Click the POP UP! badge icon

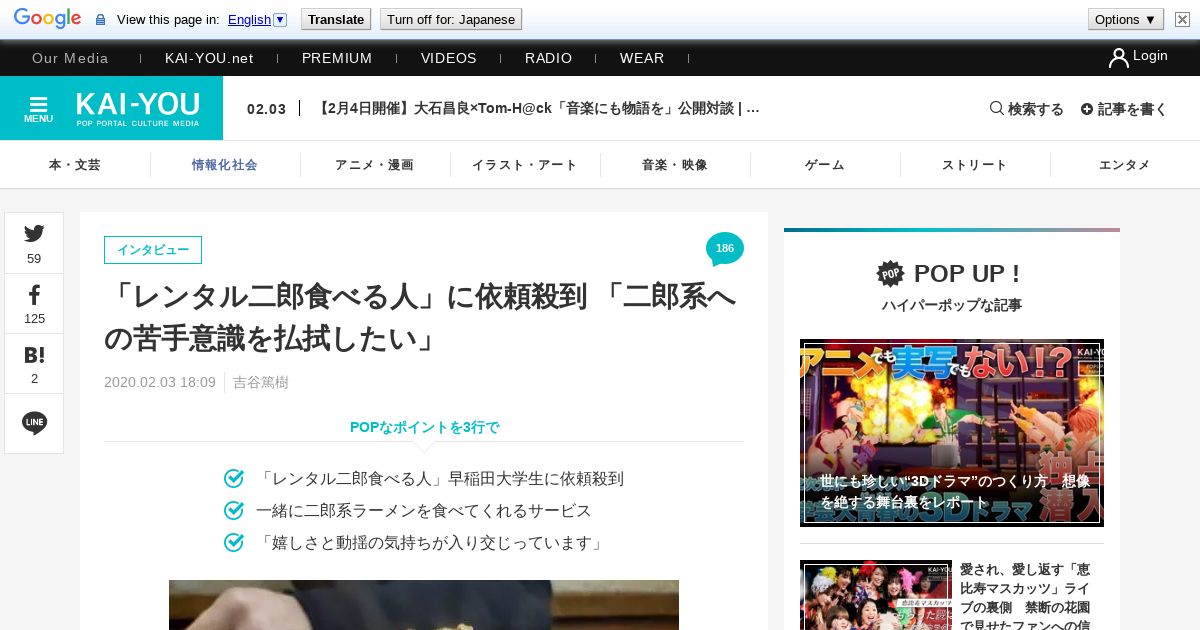[x=890, y=273]
